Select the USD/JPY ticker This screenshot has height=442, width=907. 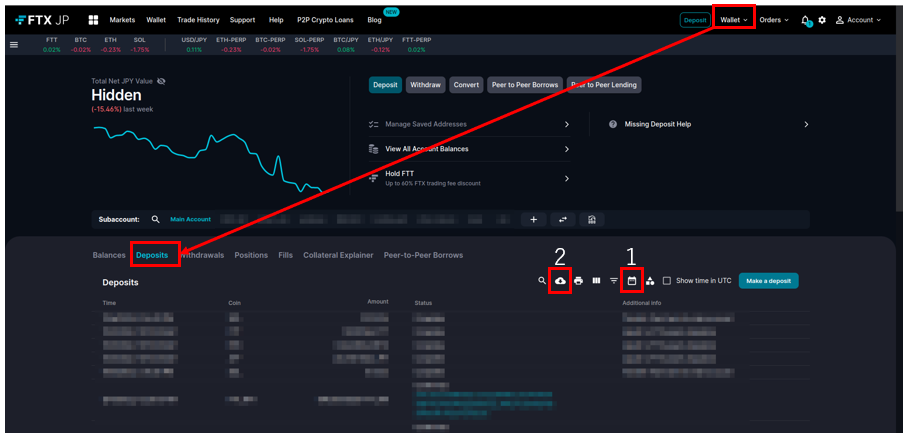point(194,45)
